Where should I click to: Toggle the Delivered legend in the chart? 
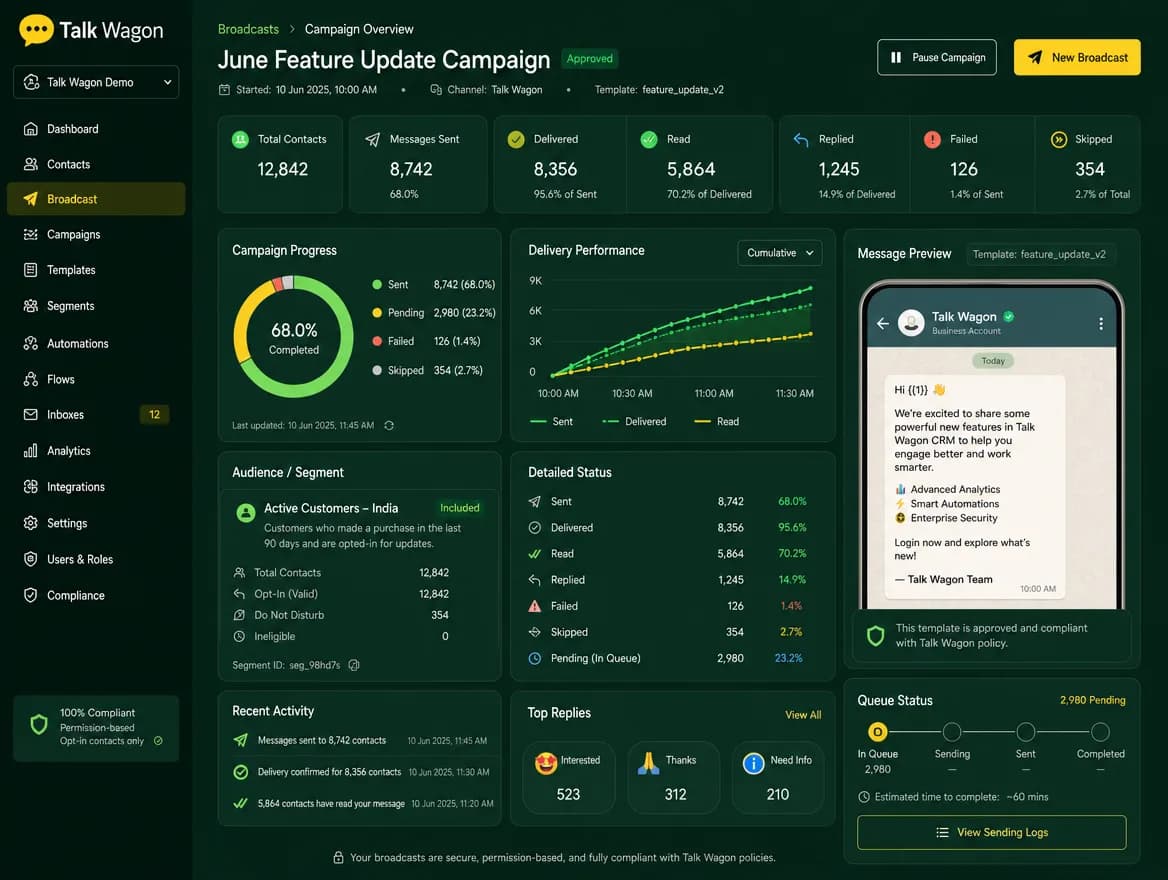pyautogui.click(x=634, y=422)
